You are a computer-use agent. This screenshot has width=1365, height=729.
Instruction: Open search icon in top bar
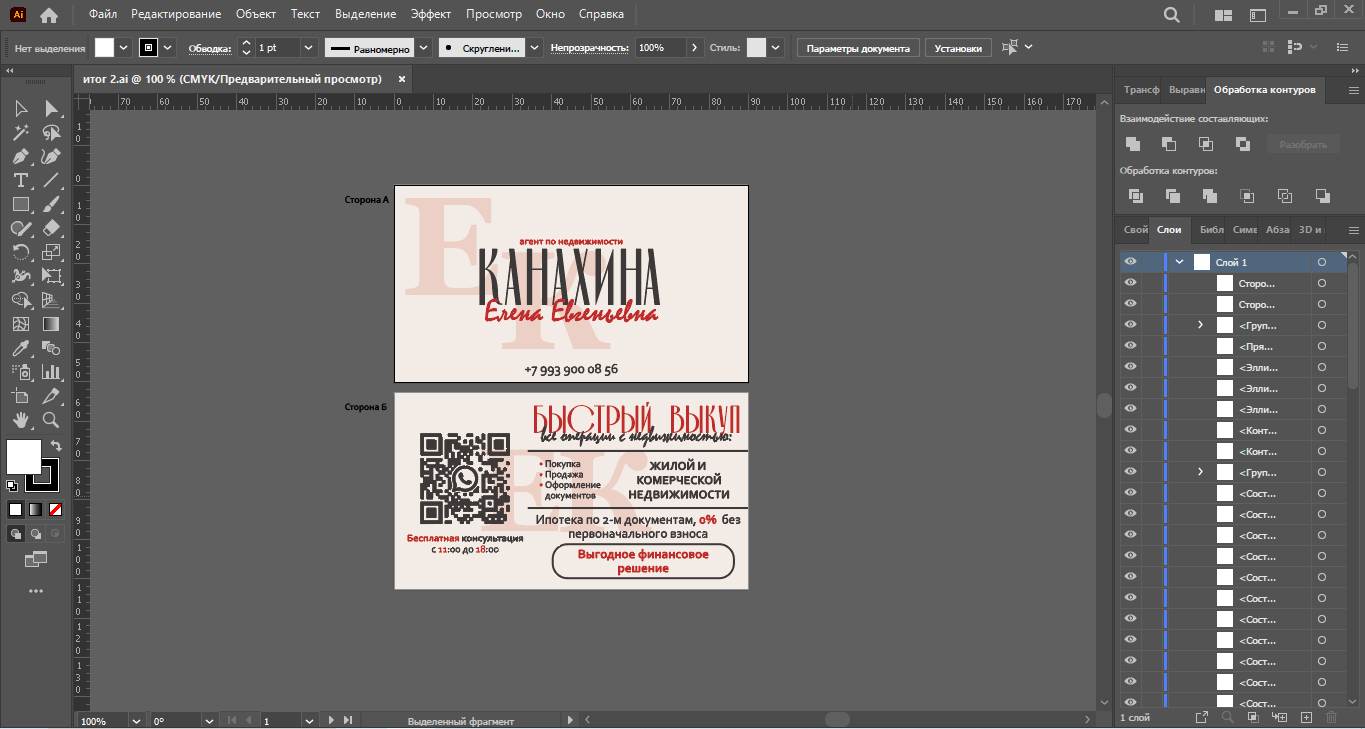(1172, 15)
